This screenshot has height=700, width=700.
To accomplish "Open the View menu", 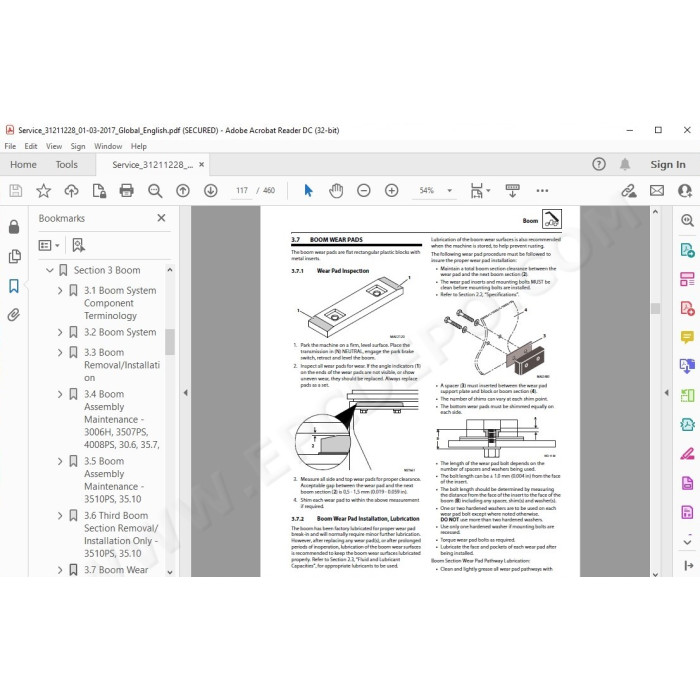I will pyautogui.click(x=54, y=146).
